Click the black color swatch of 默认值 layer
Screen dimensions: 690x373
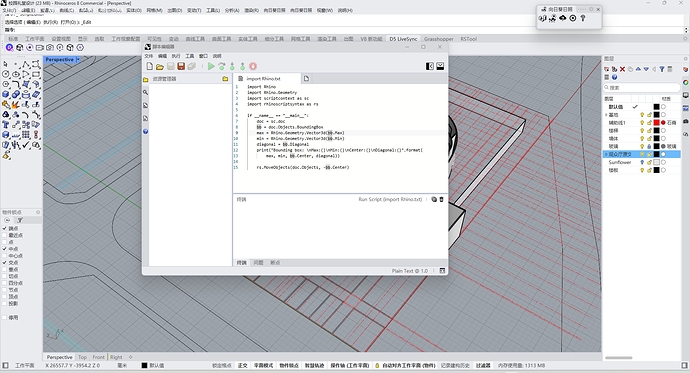657,107
